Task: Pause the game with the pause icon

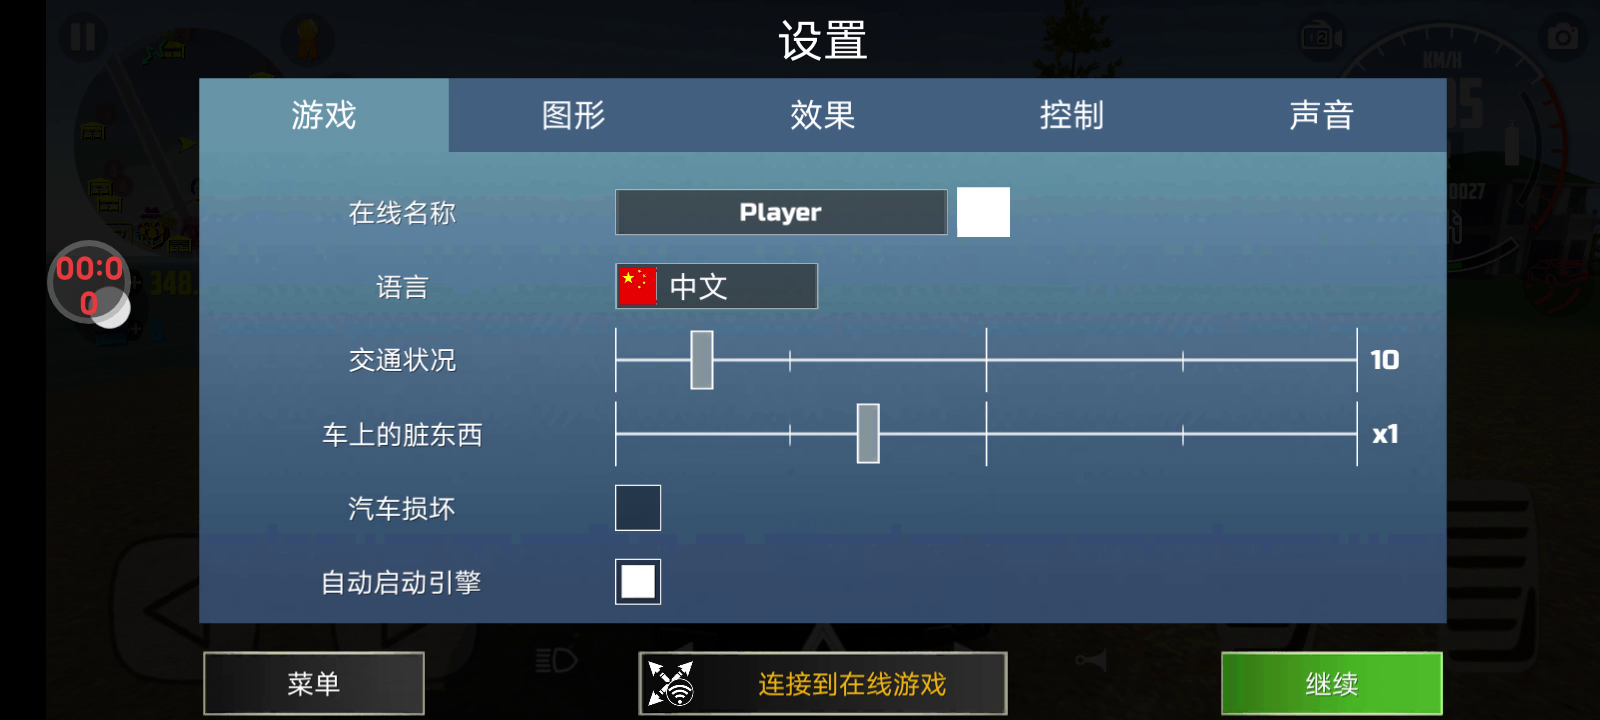Action: coord(82,38)
